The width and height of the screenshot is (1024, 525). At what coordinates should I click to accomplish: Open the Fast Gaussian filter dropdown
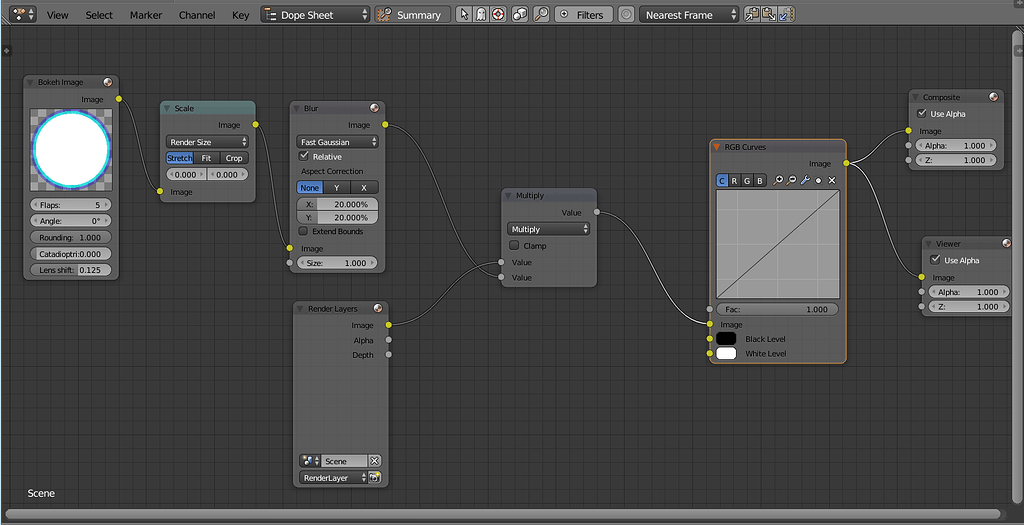point(338,142)
